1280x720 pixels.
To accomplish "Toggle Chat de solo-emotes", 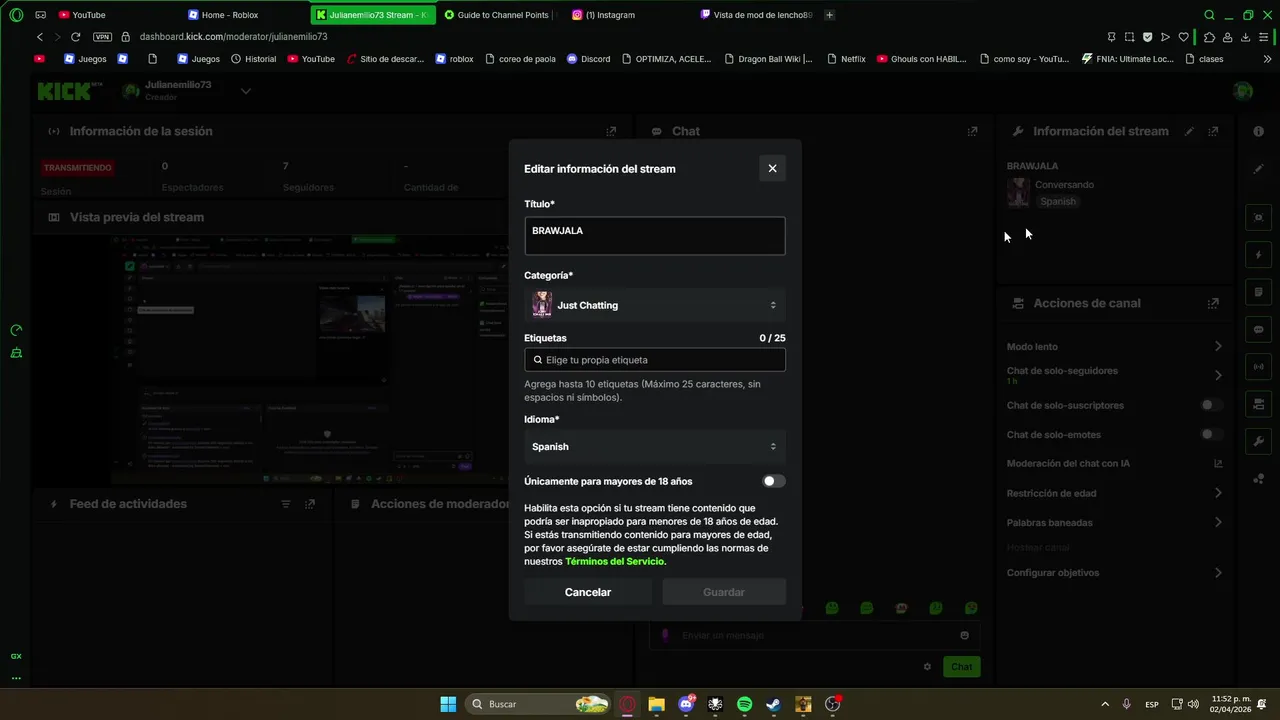I will coord(1211,434).
